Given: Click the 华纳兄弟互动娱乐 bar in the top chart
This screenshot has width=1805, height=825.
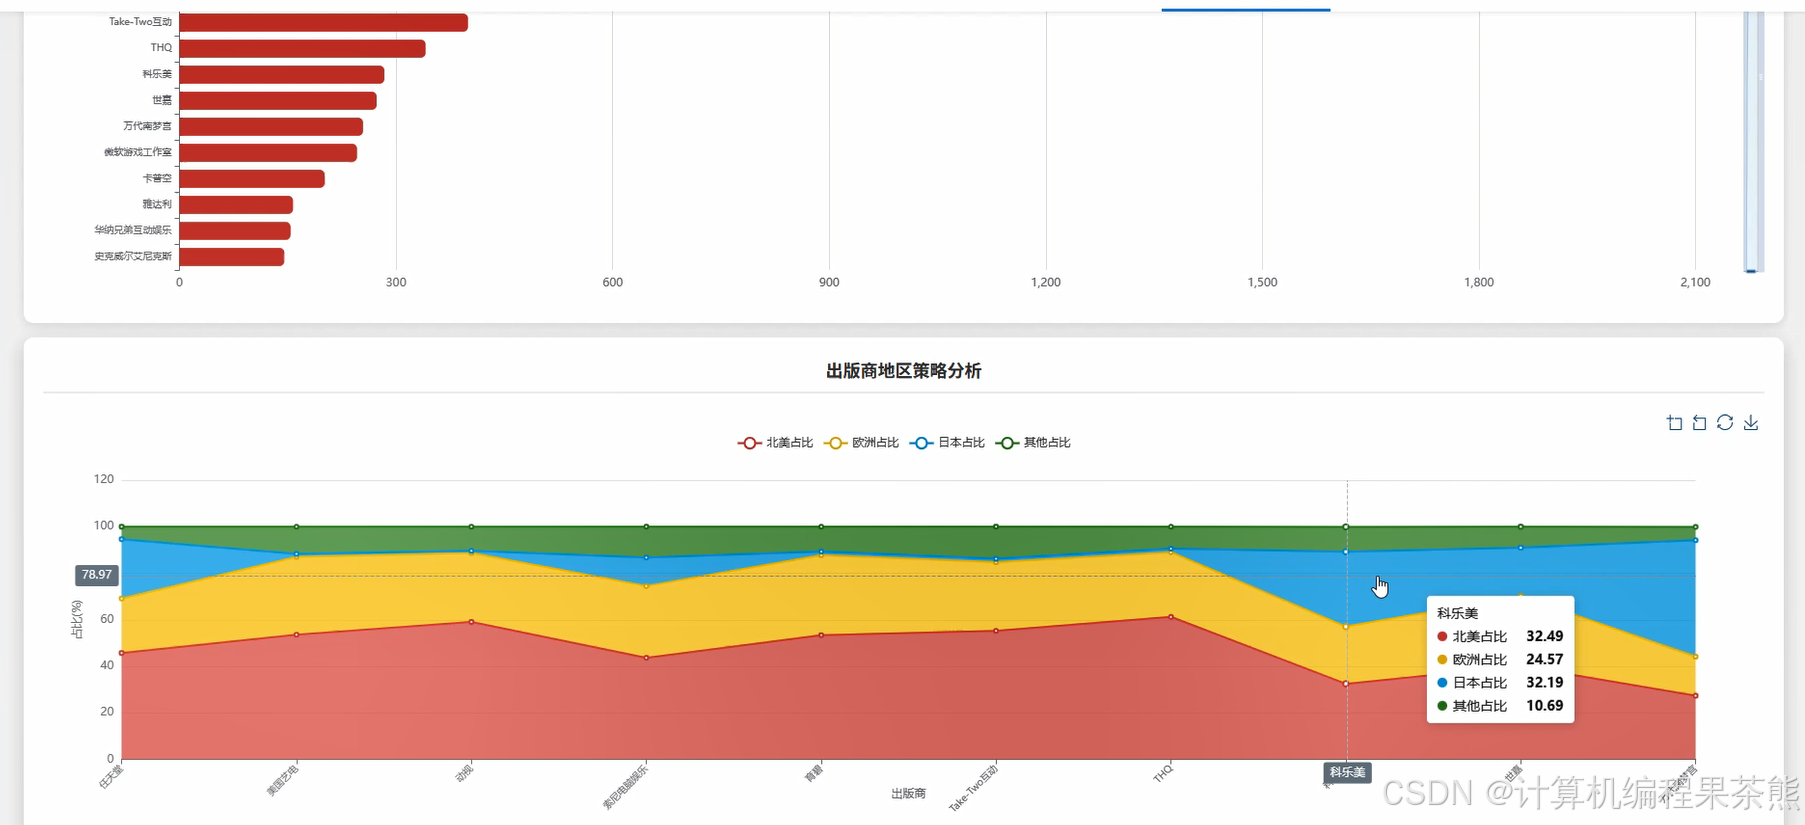Looking at the screenshot, I should coord(235,230).
